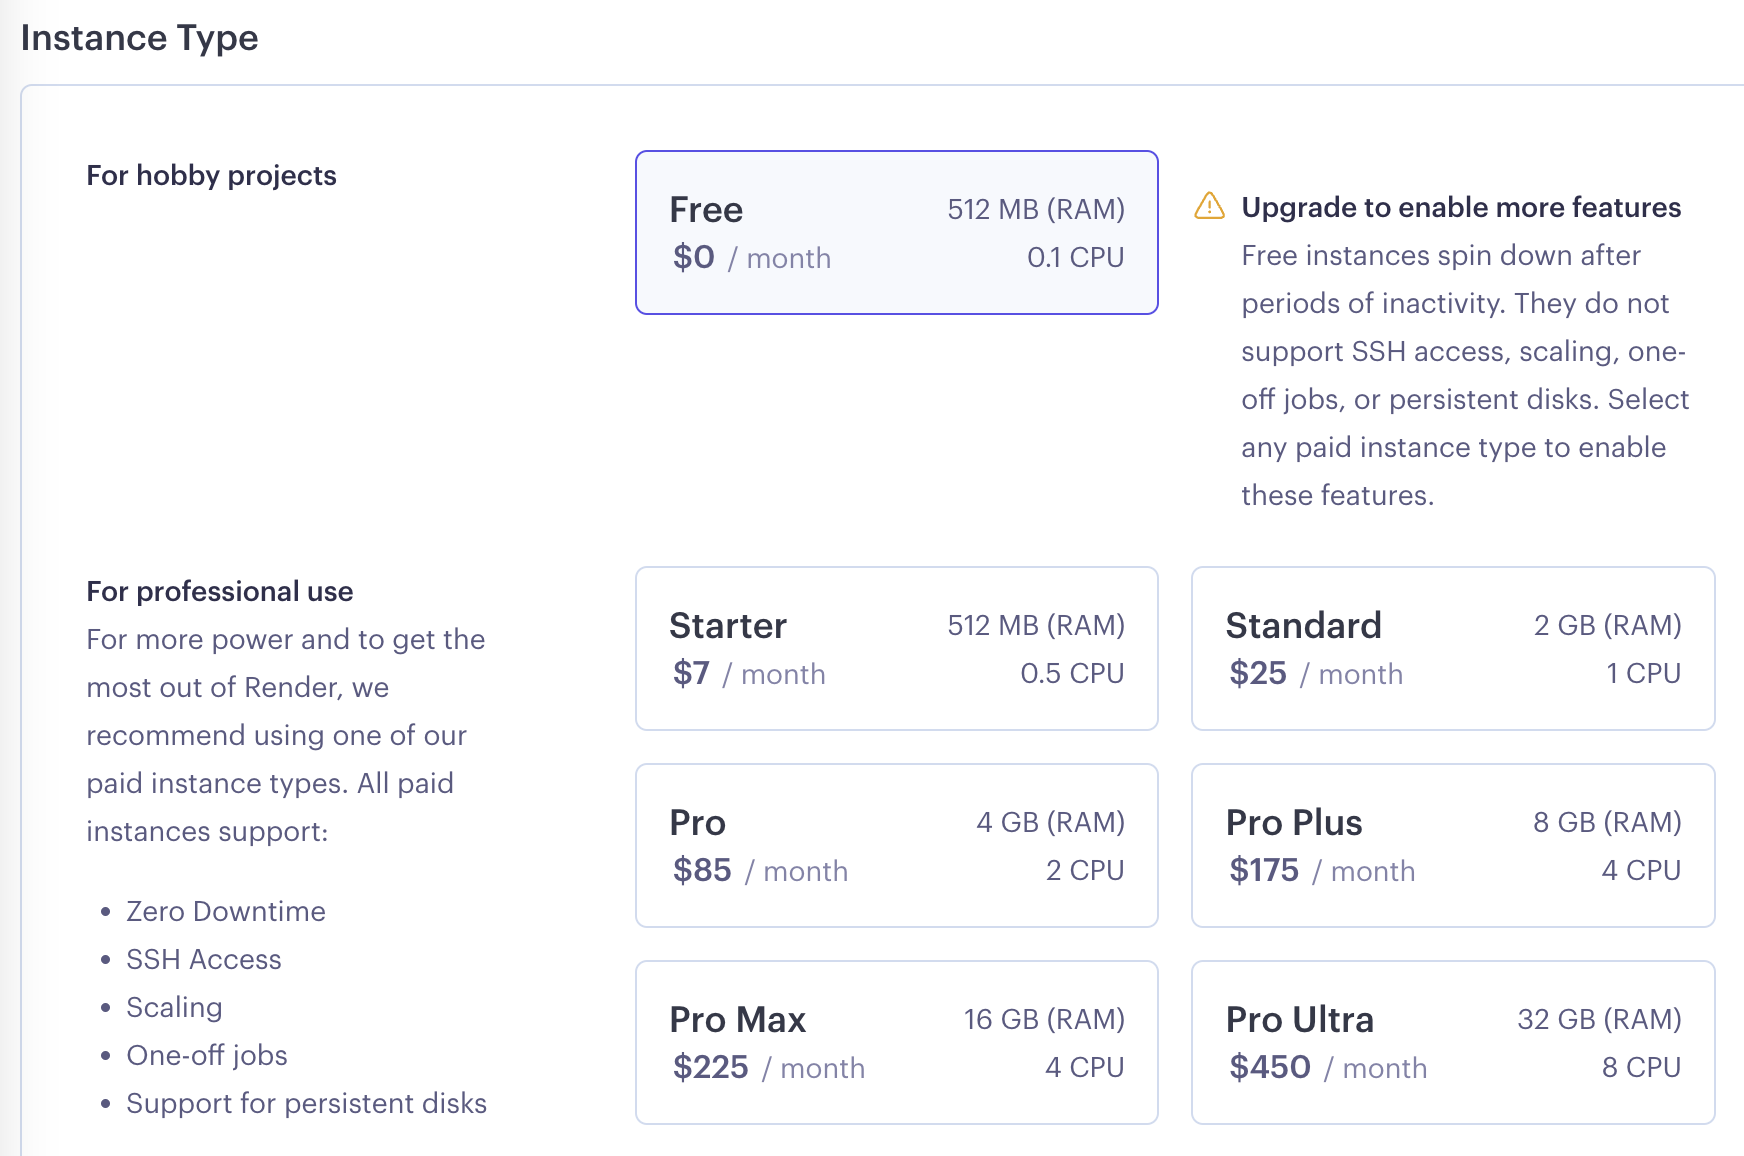Choose the Starter $7 per month plan
The width and height of the screenshot is (1744, 1156).
click(x=896, y=649)
